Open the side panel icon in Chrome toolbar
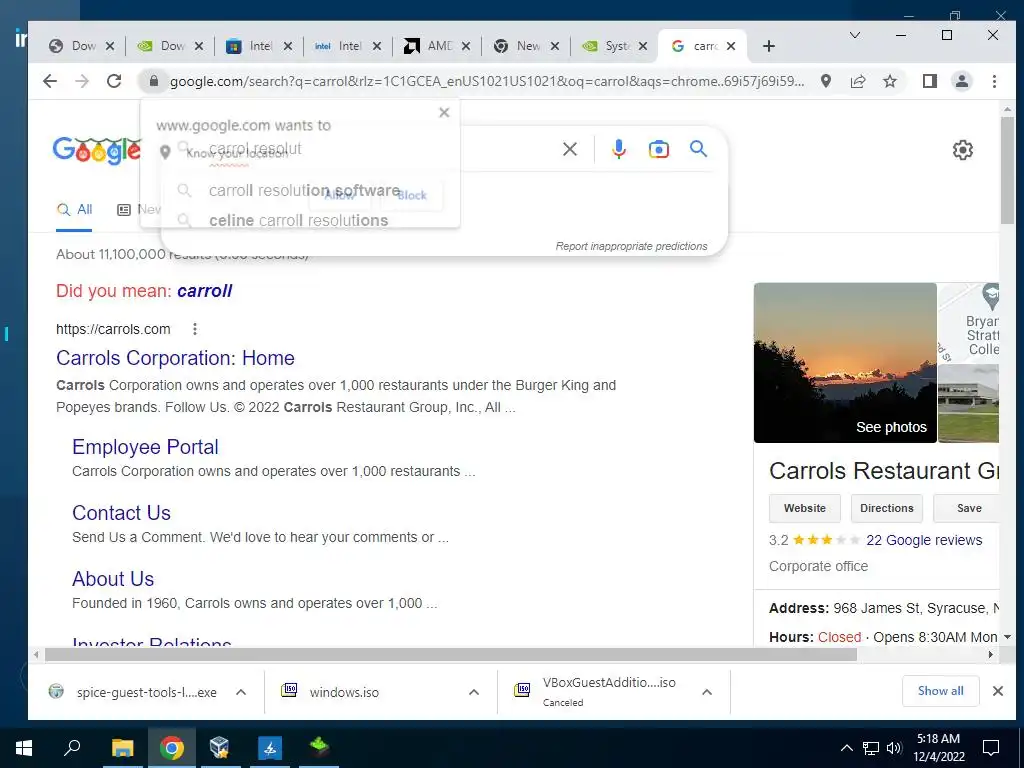Image resolution: width=1024 pixels, height=768 pixels. 929,81
